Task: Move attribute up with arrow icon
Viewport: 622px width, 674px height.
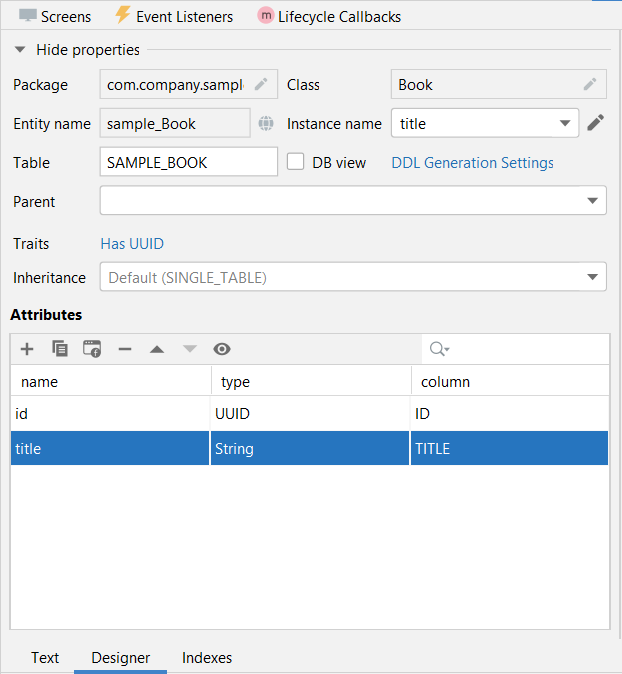Action: (x=157, y=349)
